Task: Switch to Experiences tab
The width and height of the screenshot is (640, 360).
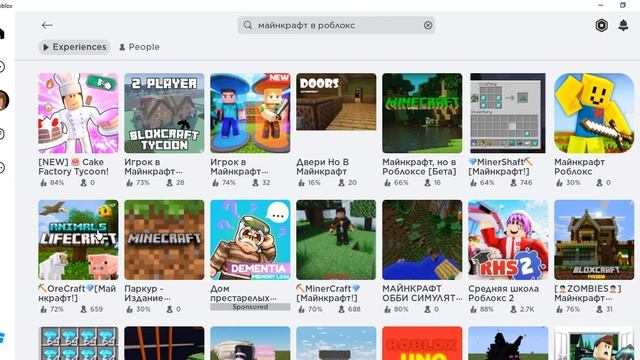Action: coord(75,47)
